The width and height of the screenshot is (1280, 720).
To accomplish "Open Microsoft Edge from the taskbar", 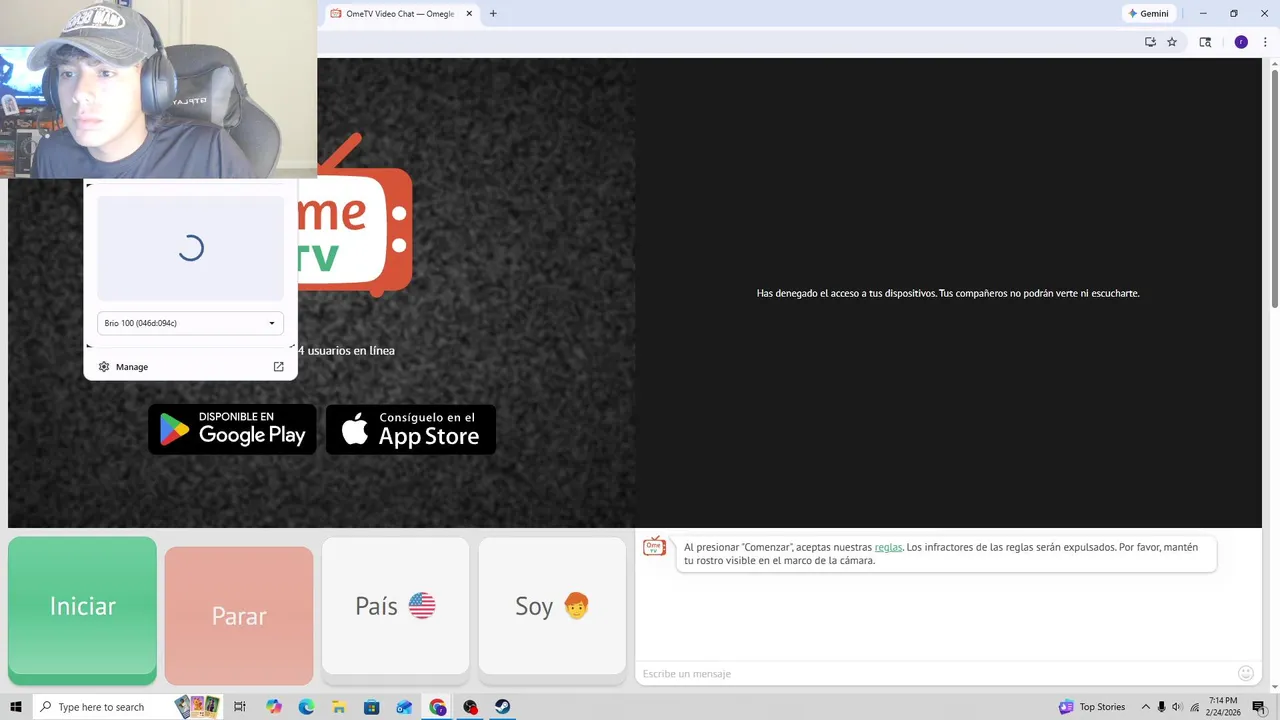I will 306,707.
